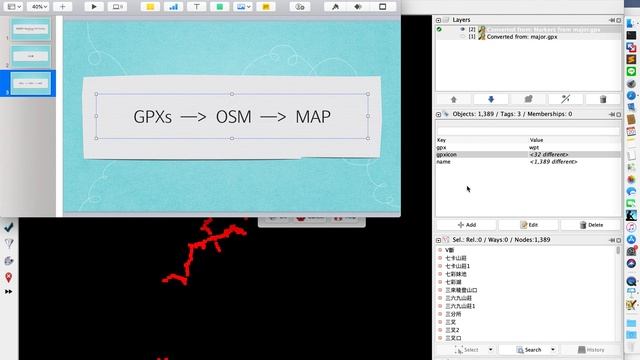Insert a table in Keynote

pos(150,7)
